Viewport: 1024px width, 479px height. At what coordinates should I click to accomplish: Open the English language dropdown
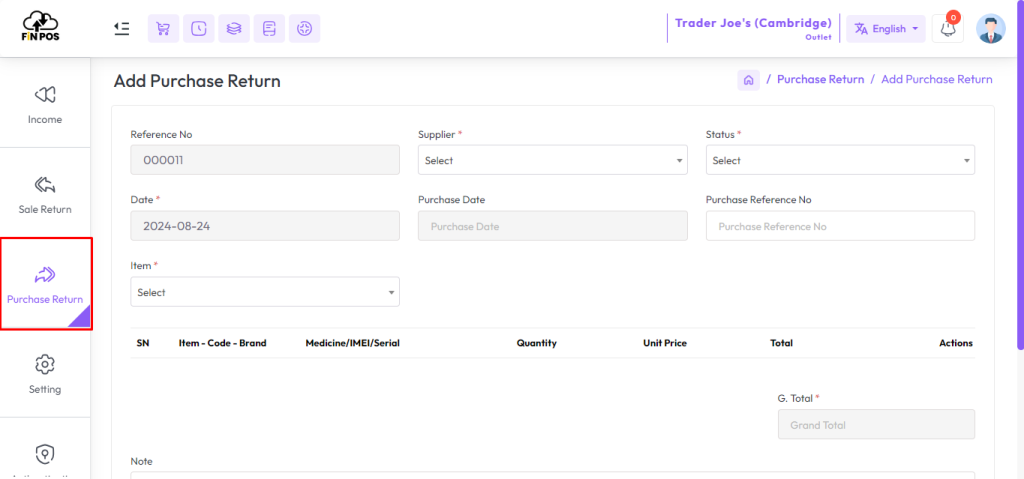886,29
